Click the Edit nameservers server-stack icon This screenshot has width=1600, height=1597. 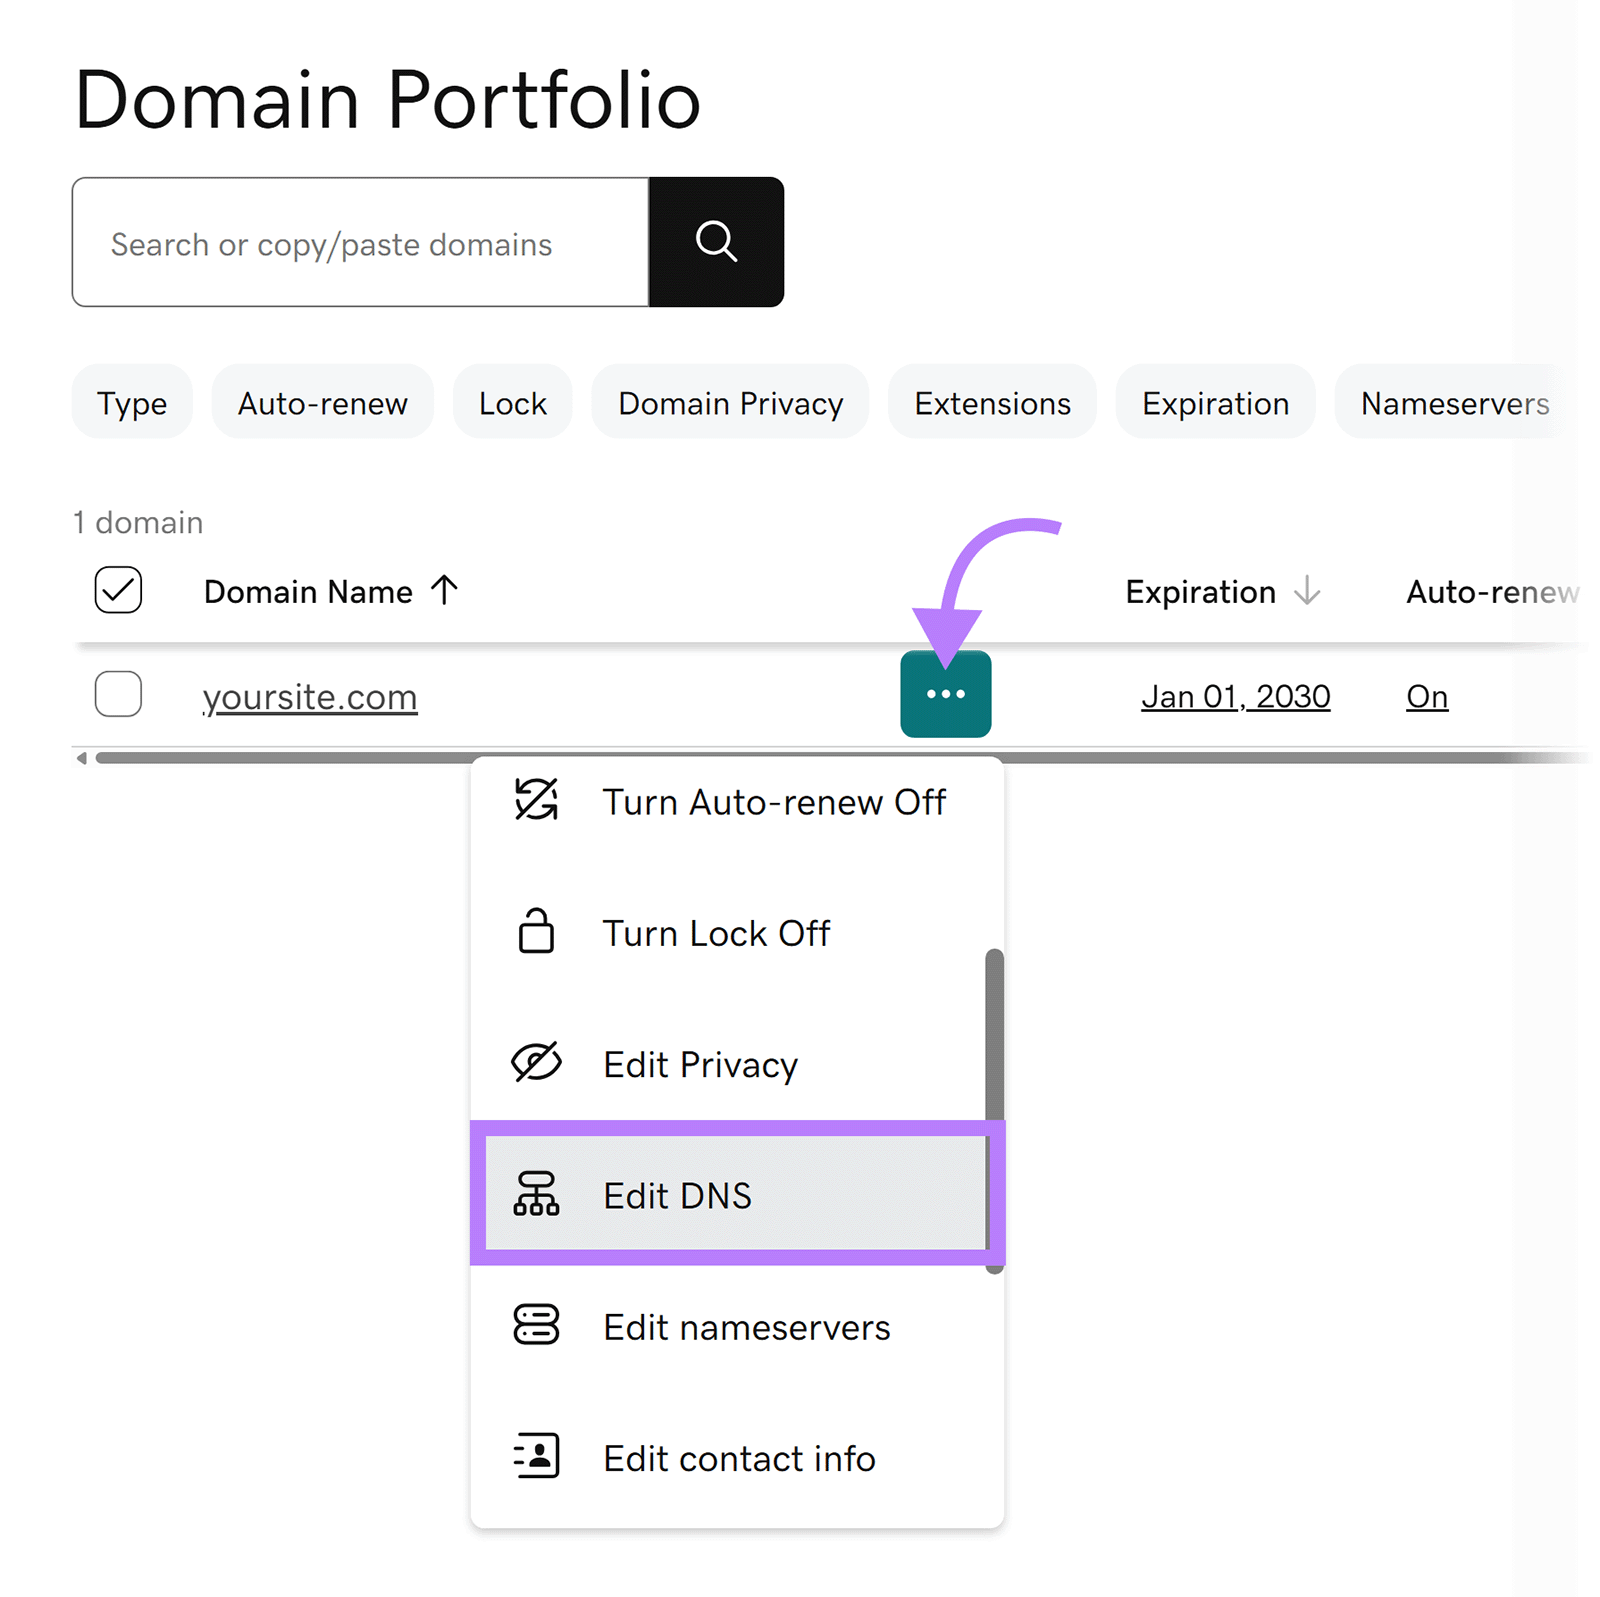pos(536,1326)
